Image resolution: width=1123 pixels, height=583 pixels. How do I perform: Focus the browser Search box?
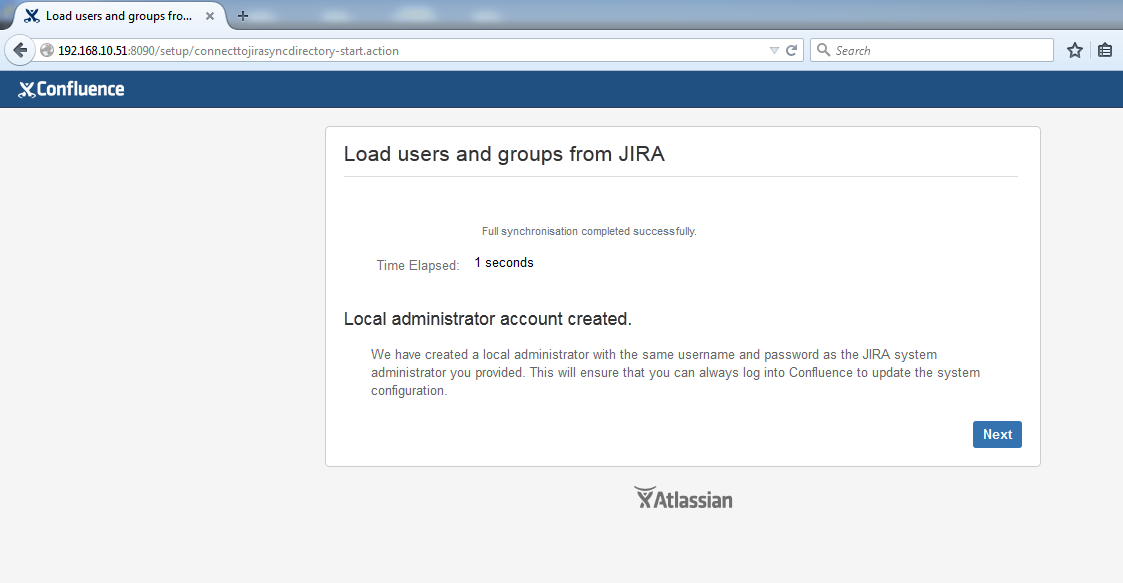[932, 50]
